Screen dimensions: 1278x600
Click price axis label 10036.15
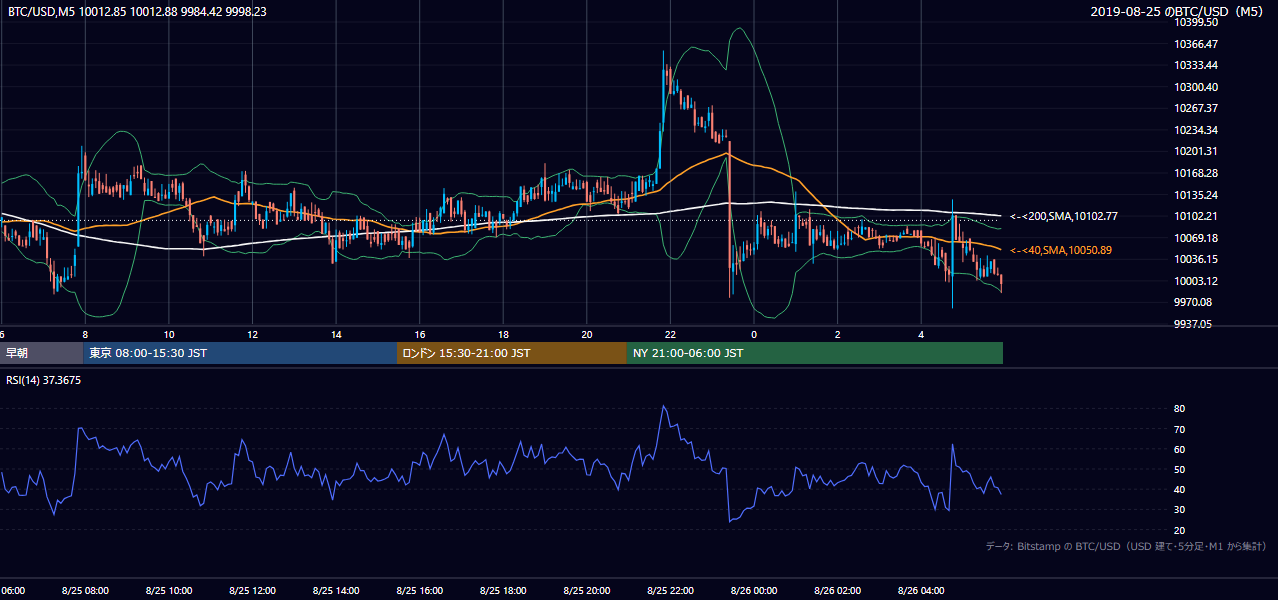coord(1195,259)
